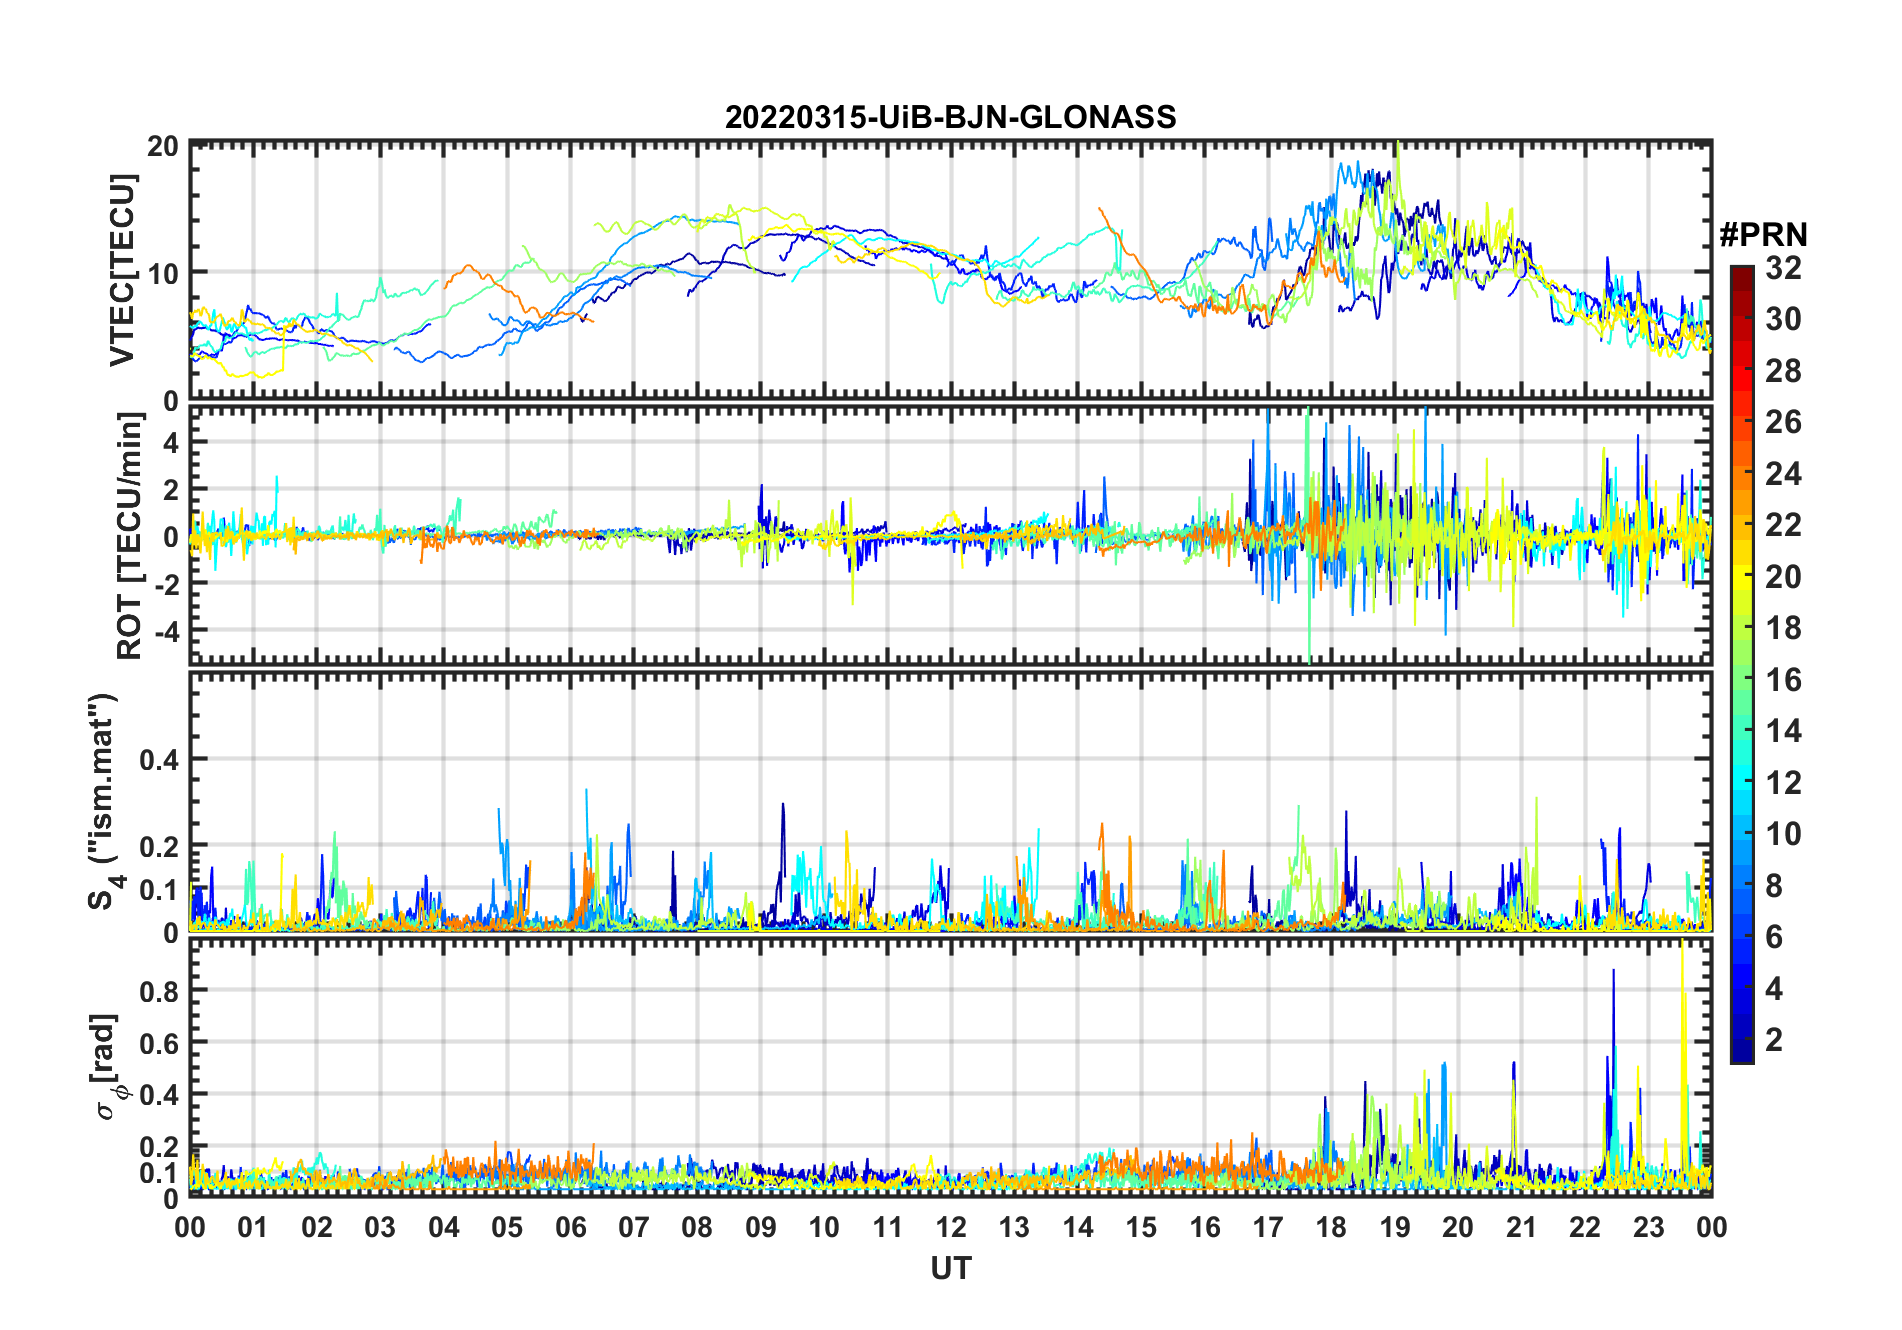Click x-axis tick label 06
The width and height of the screenshot is (1902, 1330).
point(571,1227)
